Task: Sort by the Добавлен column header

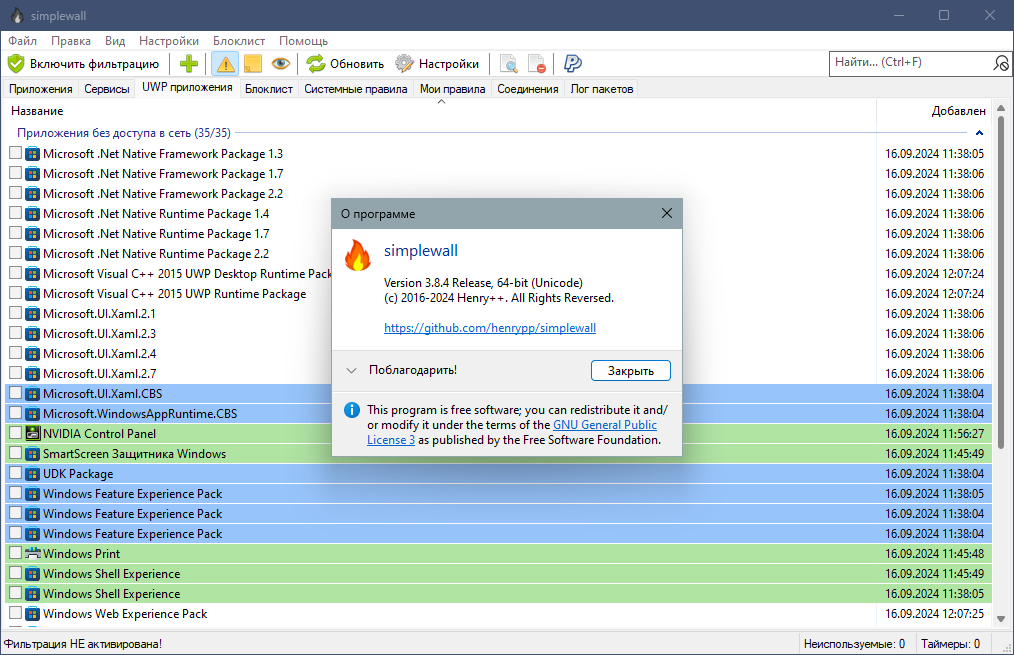Action: pos(934,111)
